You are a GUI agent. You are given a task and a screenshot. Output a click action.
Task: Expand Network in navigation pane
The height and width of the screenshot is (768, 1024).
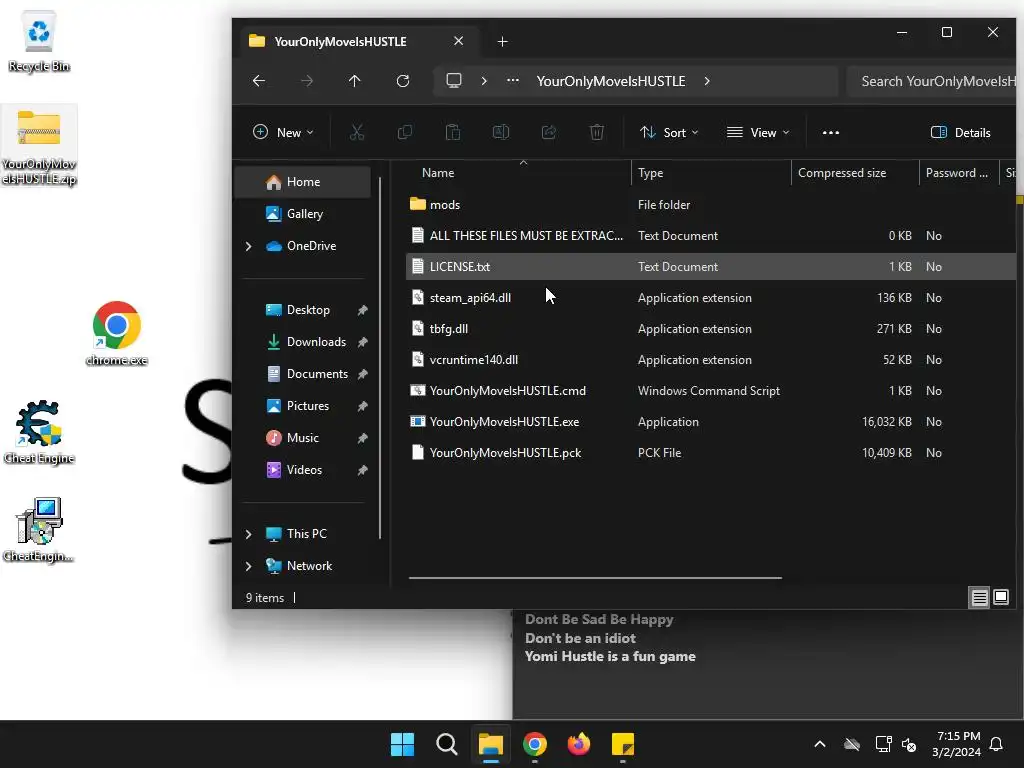[248, 566]
